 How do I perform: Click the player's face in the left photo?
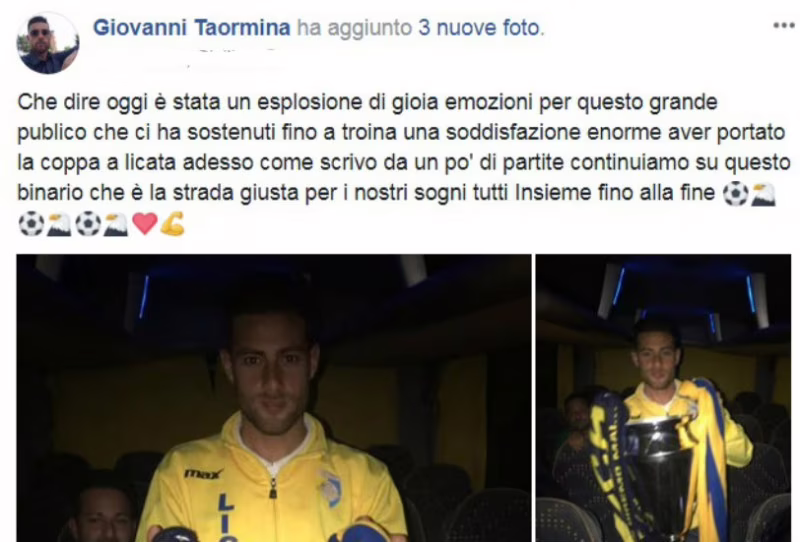pos(270,362)
